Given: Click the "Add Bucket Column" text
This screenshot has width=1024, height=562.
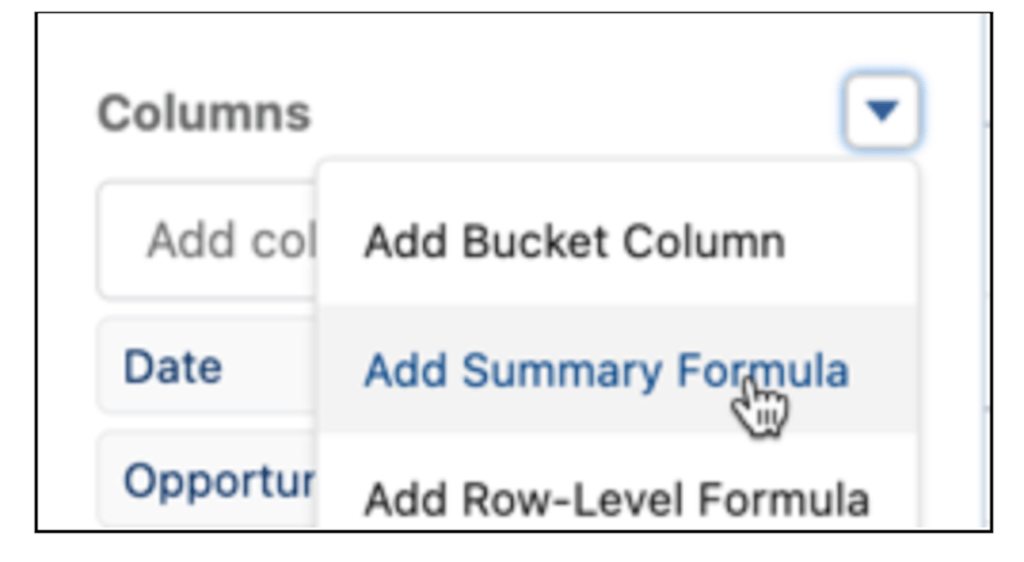Looking at the screenshot, I should tap(574, 242).
